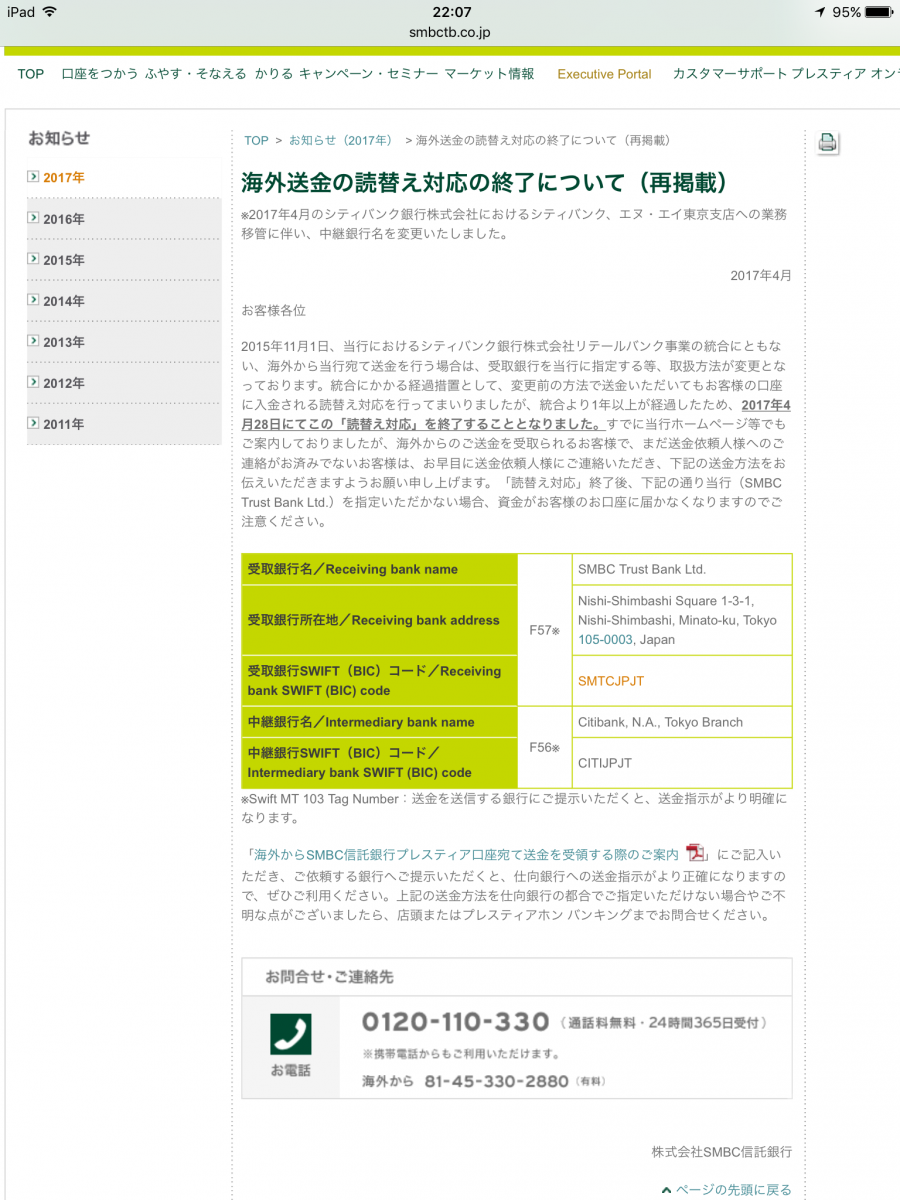Click the Receiving bank SWIFT (BIC) code header
This screenshot has height=1200, width=900.
point(380,681)
